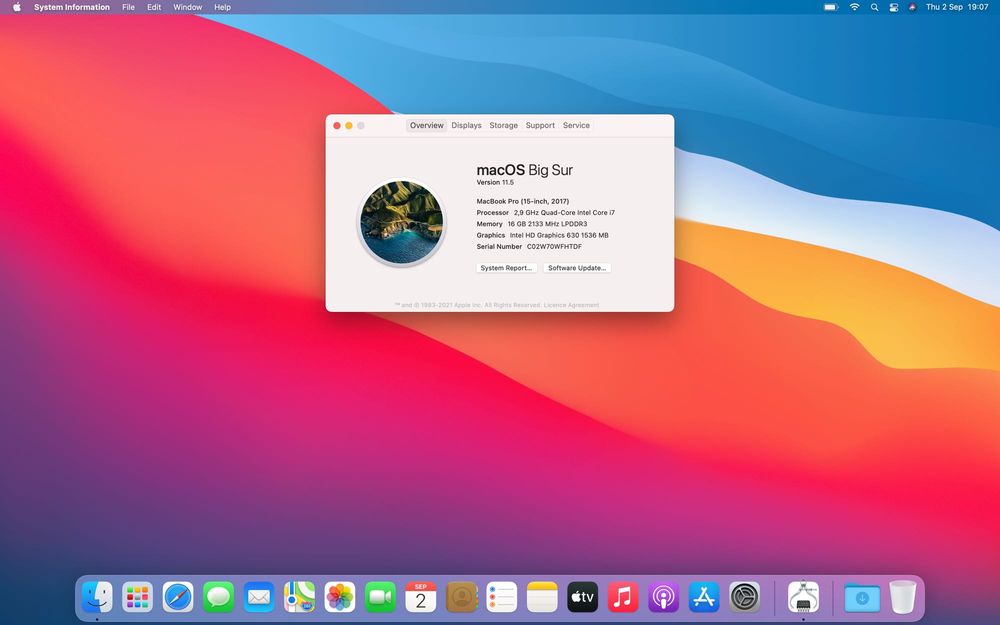Open Safari browser in the Dock

[178, 598]
